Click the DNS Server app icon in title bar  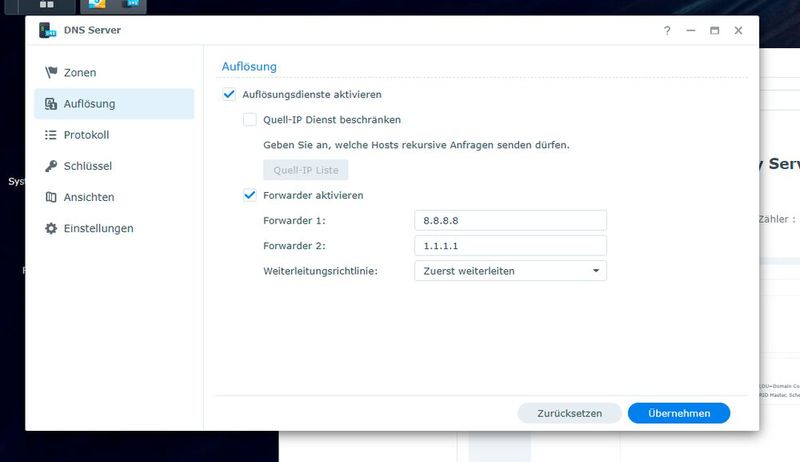(47, 30)
